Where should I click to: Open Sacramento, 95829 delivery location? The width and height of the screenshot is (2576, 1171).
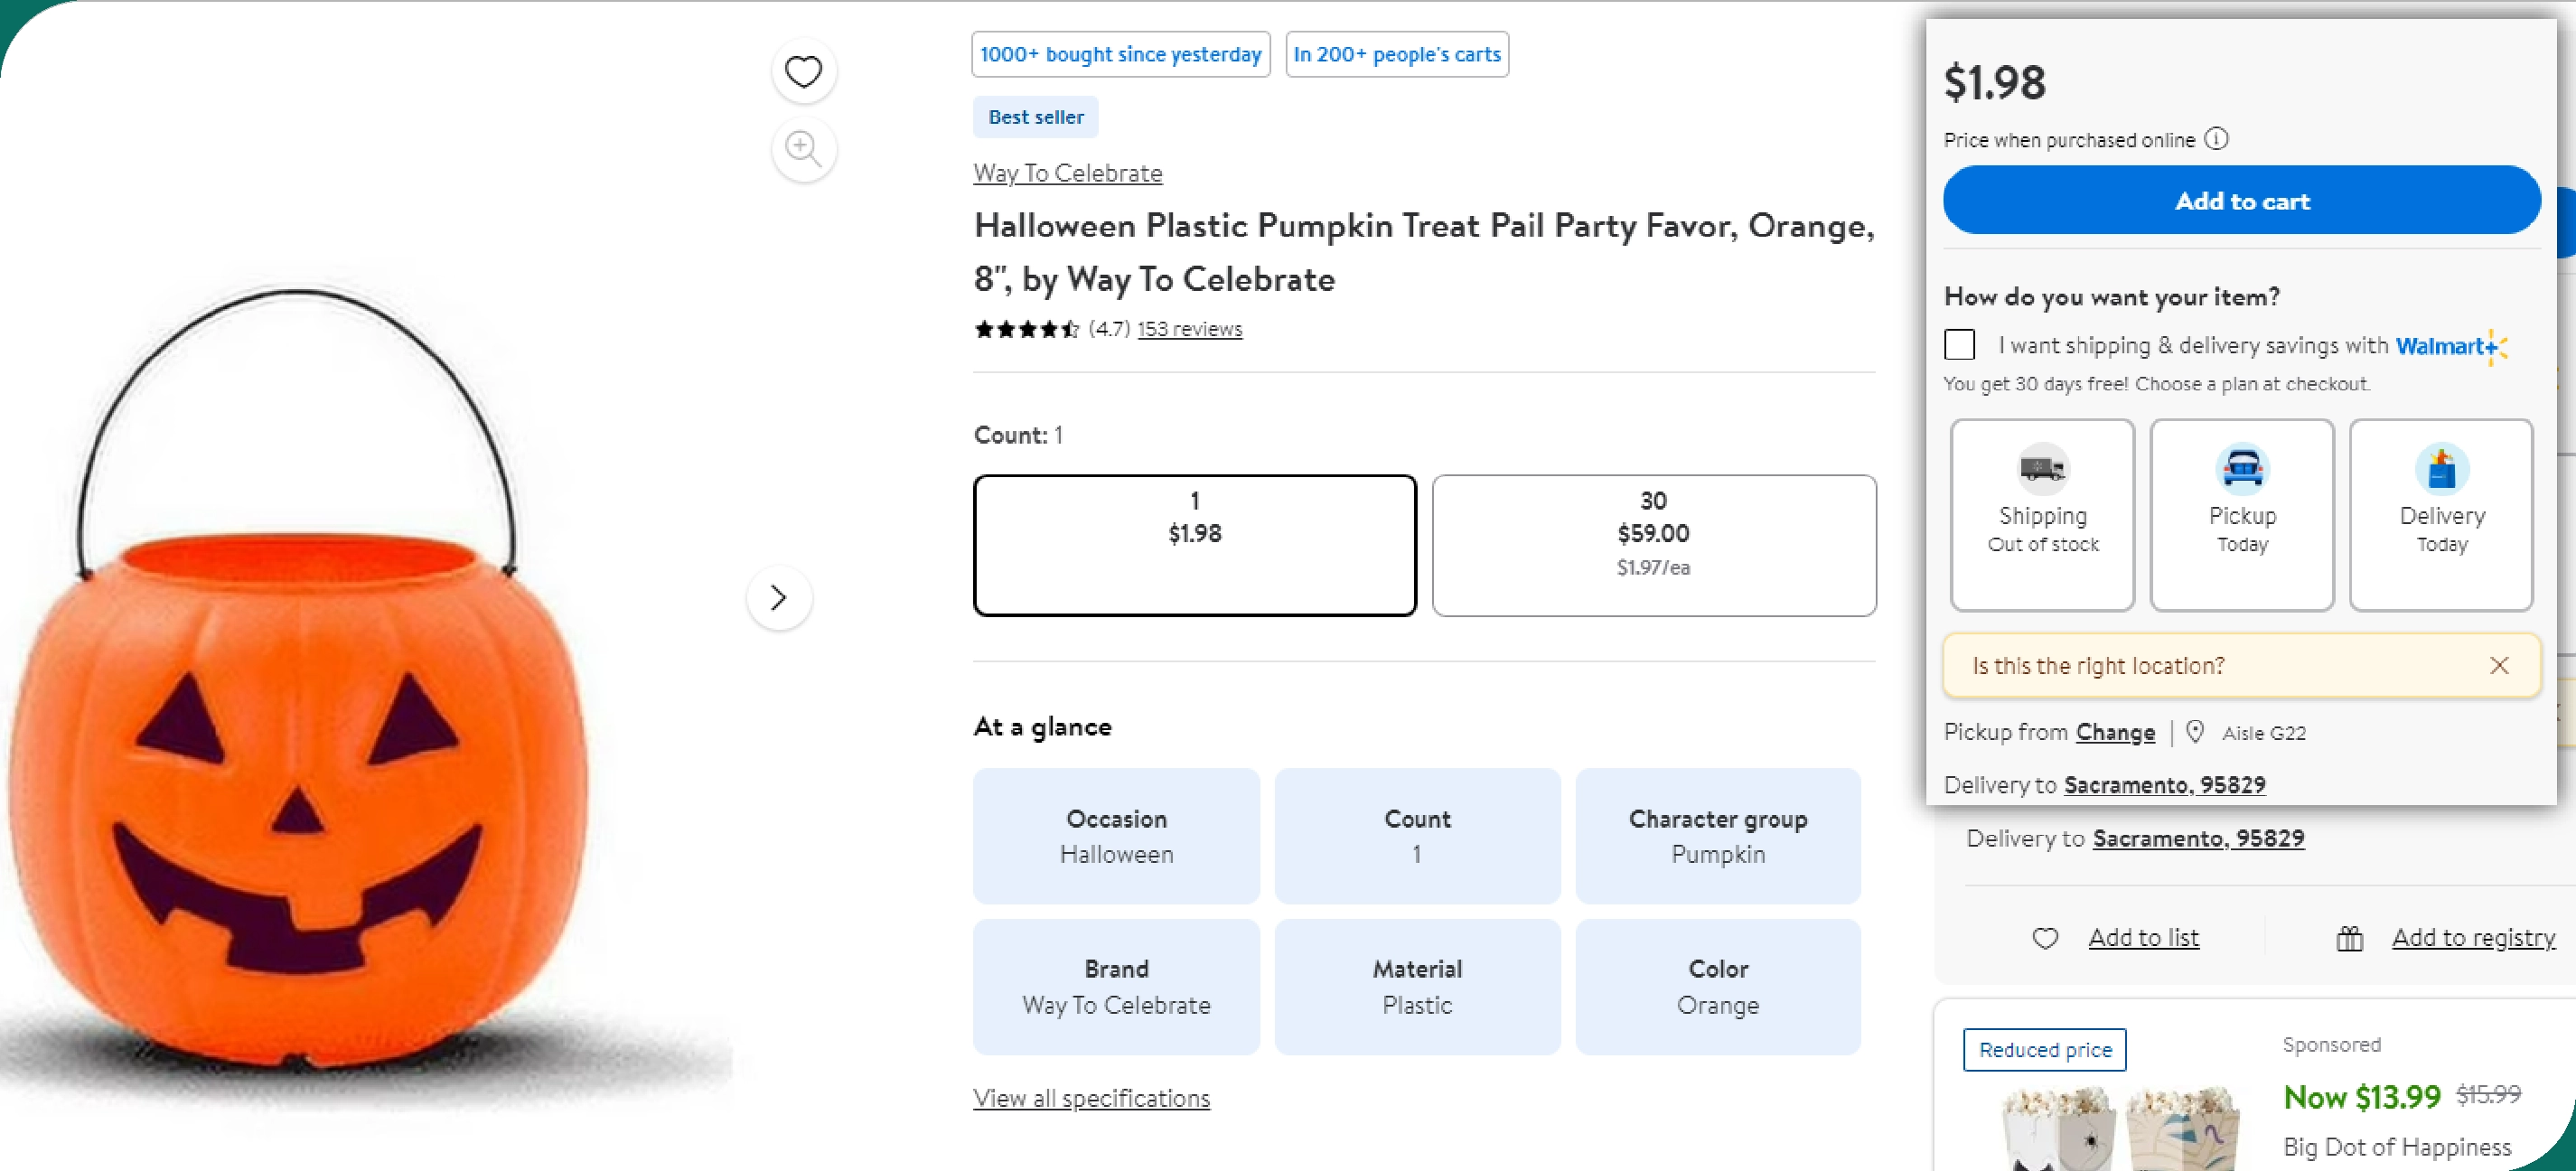2164,784
